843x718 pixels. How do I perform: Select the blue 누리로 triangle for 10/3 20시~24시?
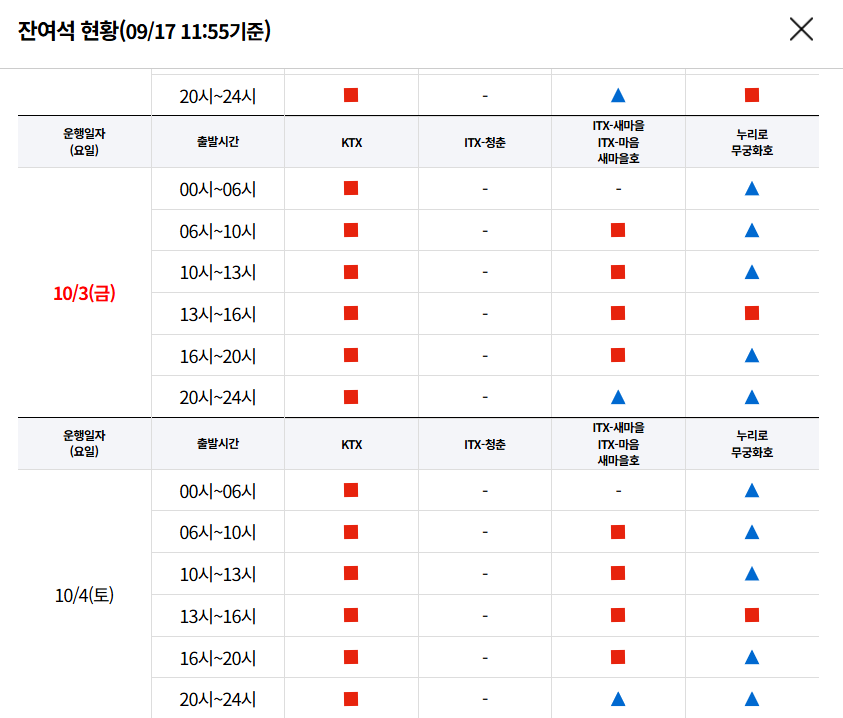pyautogui.click(x=751, y=396)
